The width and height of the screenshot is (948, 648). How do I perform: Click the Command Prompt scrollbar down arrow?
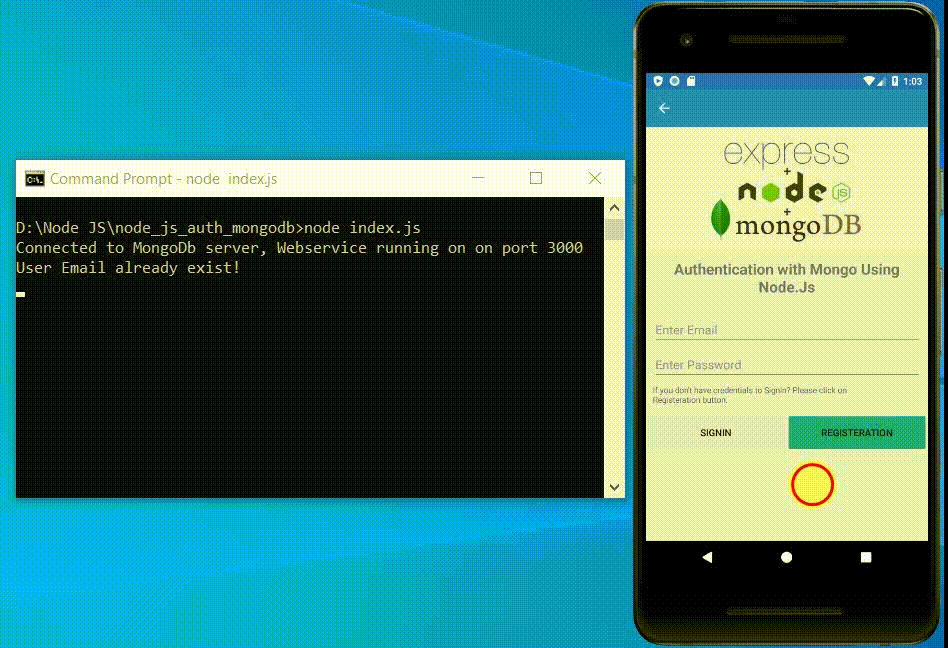[x=614, y=487]
